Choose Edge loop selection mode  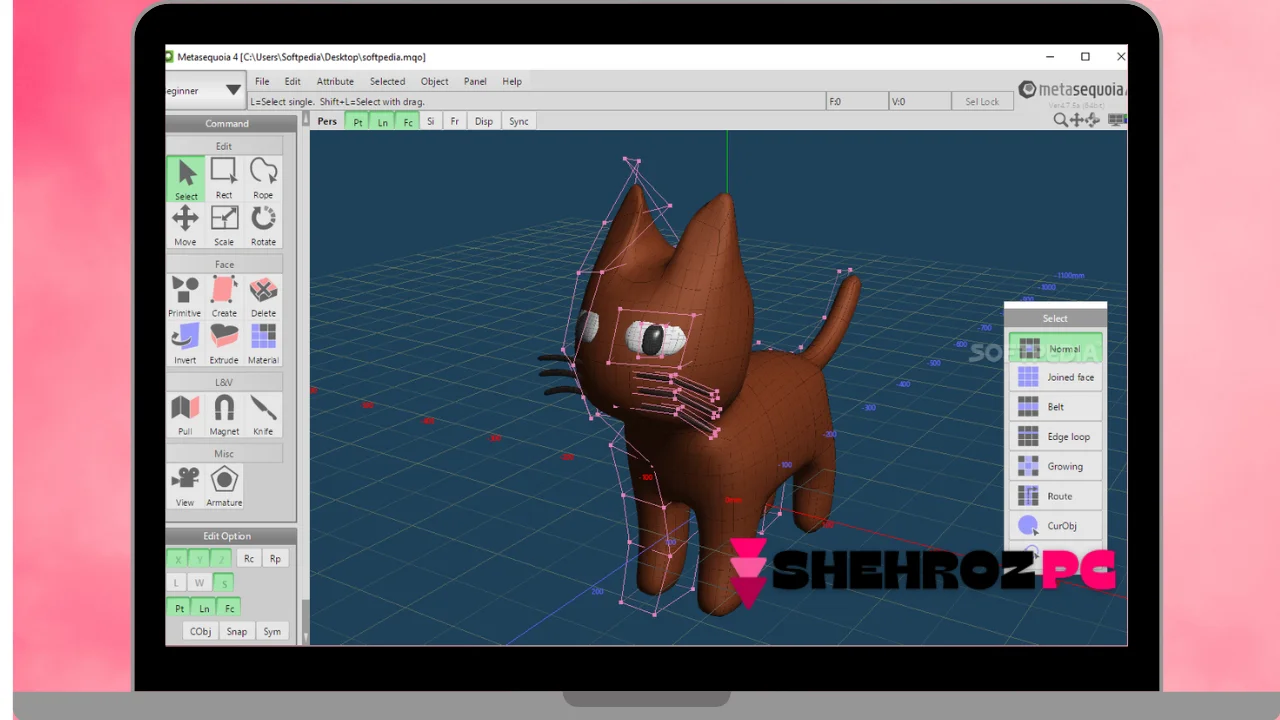coord(1055,436)
